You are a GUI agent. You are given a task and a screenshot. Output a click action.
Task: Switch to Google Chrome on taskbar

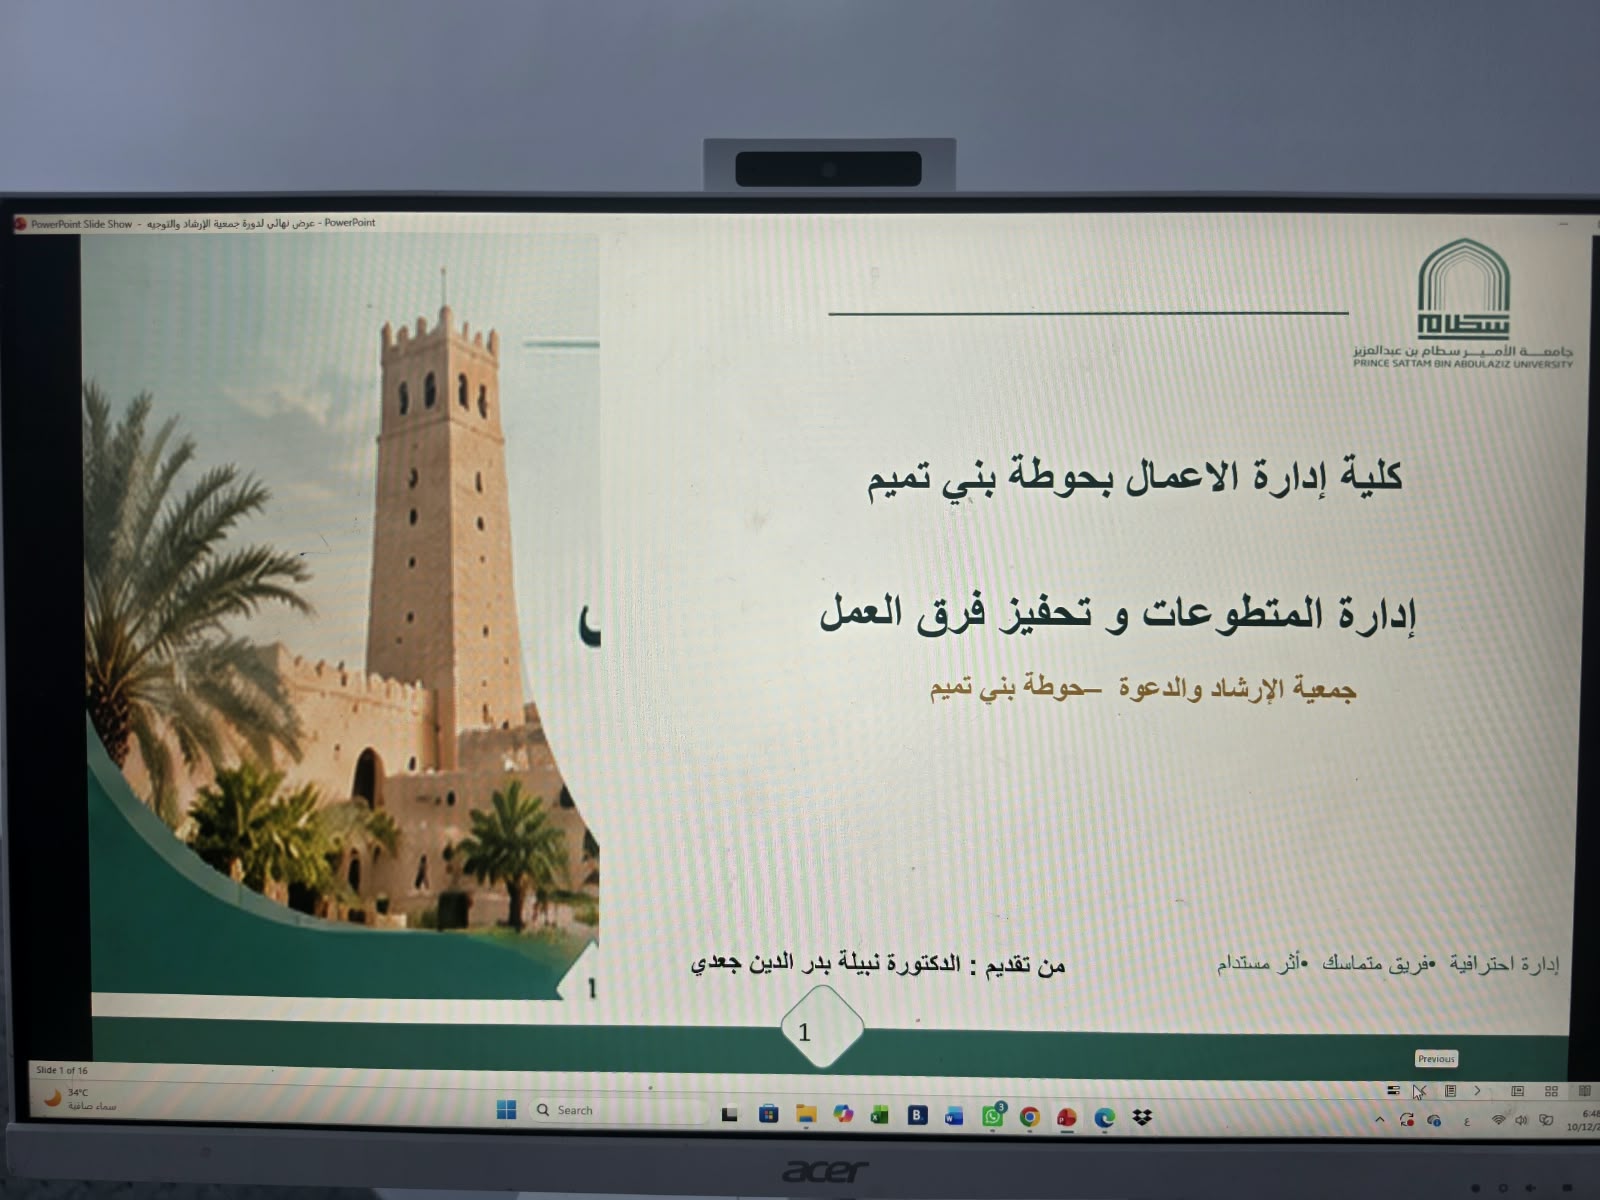(x=1029, y=1117)
